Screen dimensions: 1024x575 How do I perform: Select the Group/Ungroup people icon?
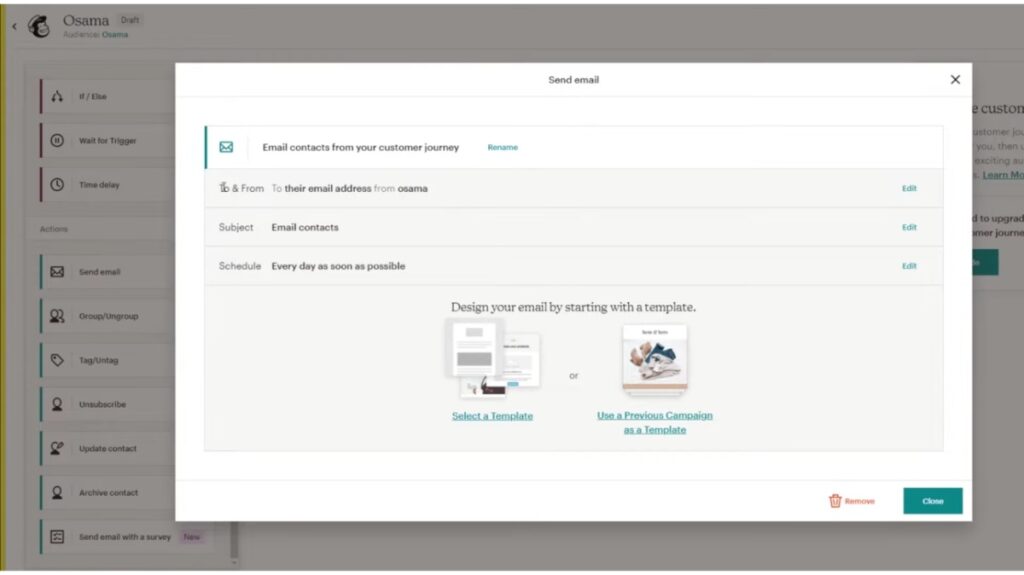coord(57,316)
